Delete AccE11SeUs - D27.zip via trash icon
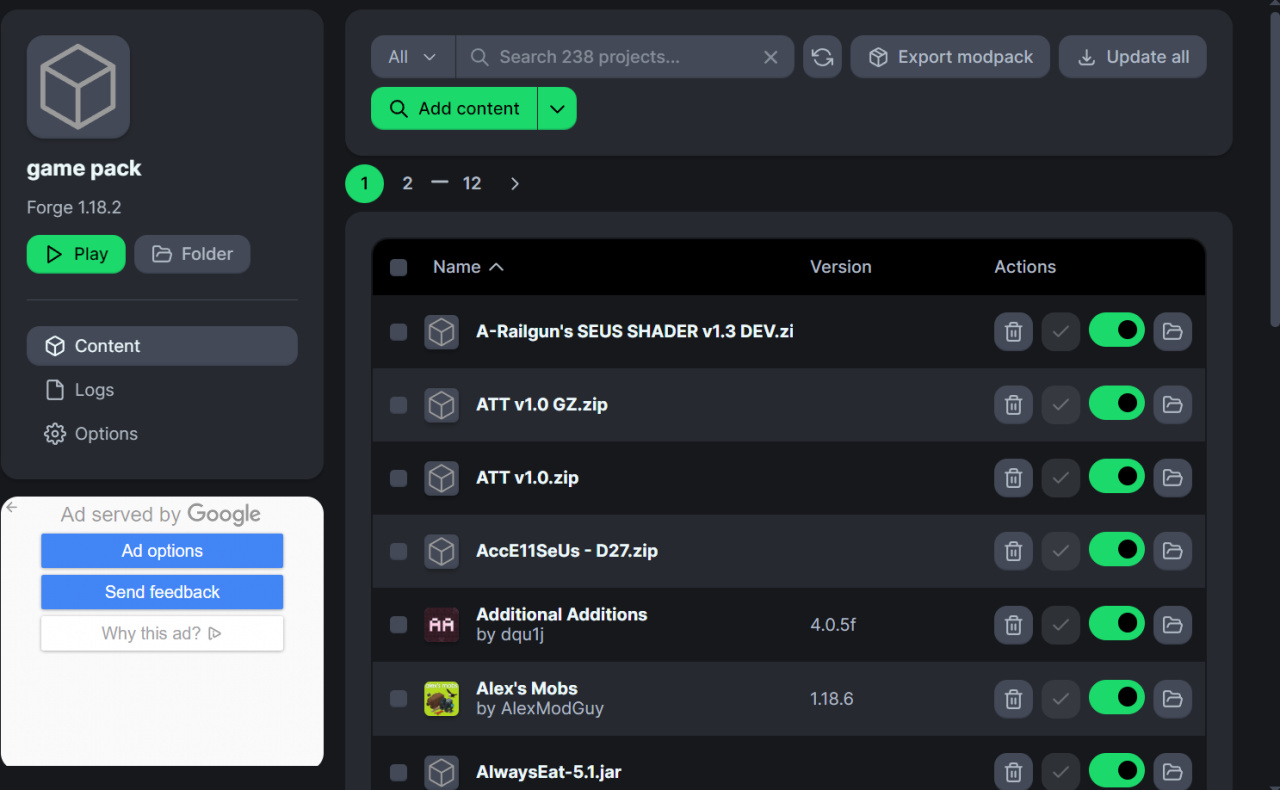The image size is (1280, 790). pos(1013,551)
